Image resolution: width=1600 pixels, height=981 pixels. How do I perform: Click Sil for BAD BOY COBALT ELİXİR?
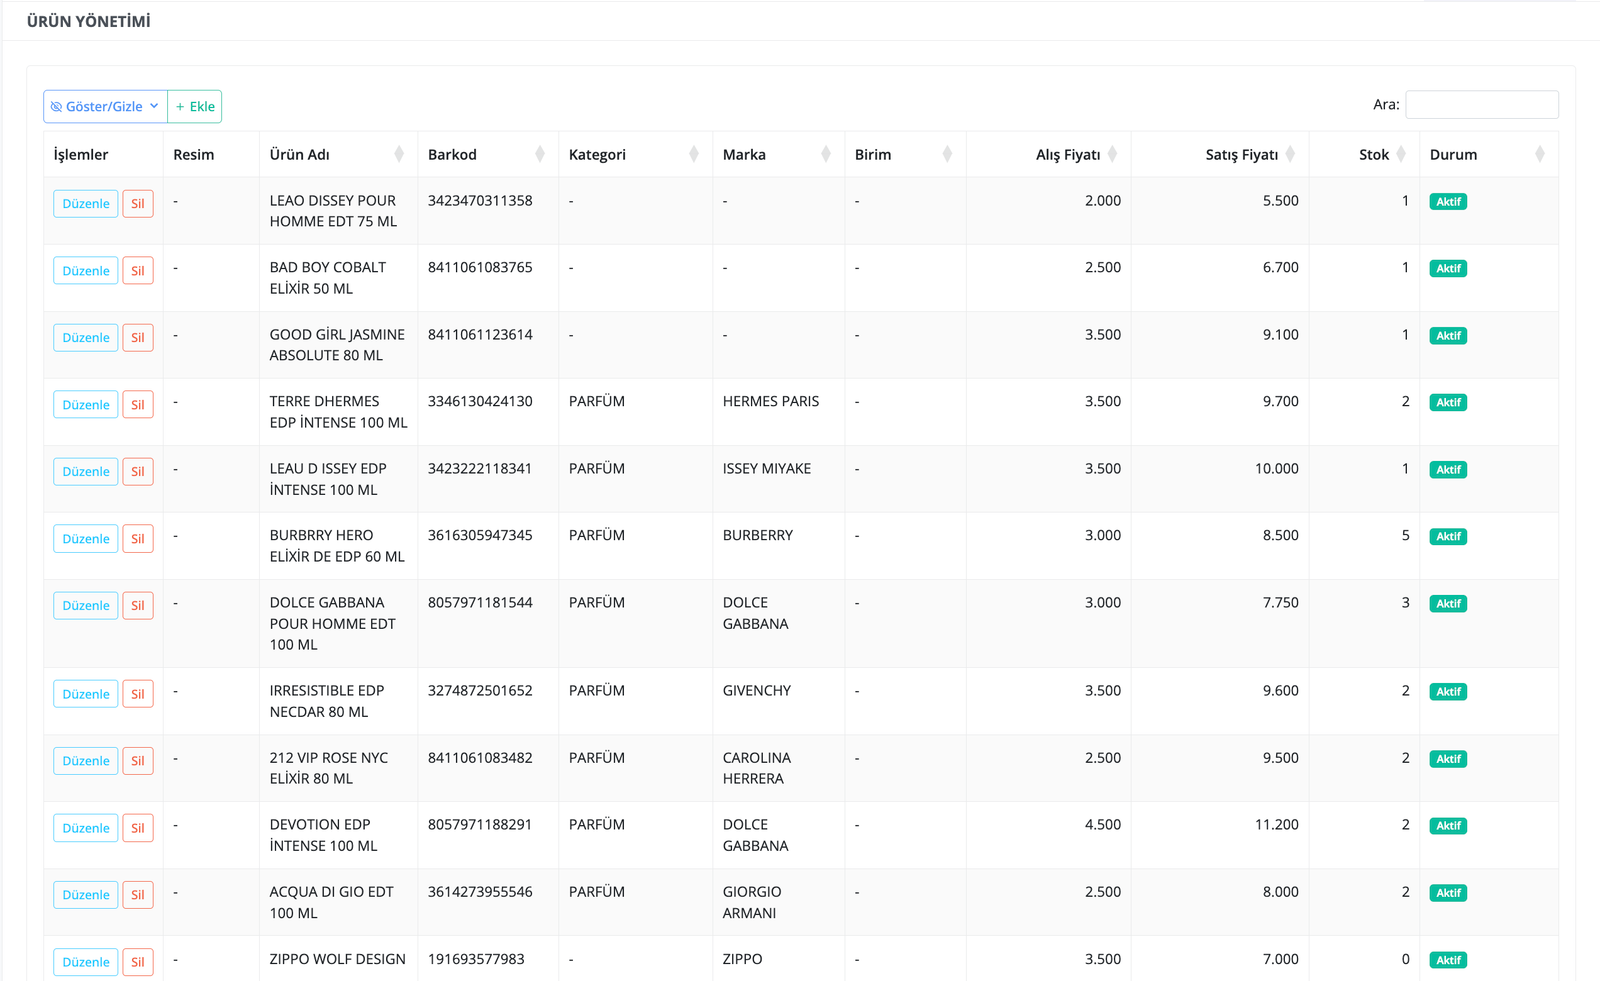click(138, 271)
